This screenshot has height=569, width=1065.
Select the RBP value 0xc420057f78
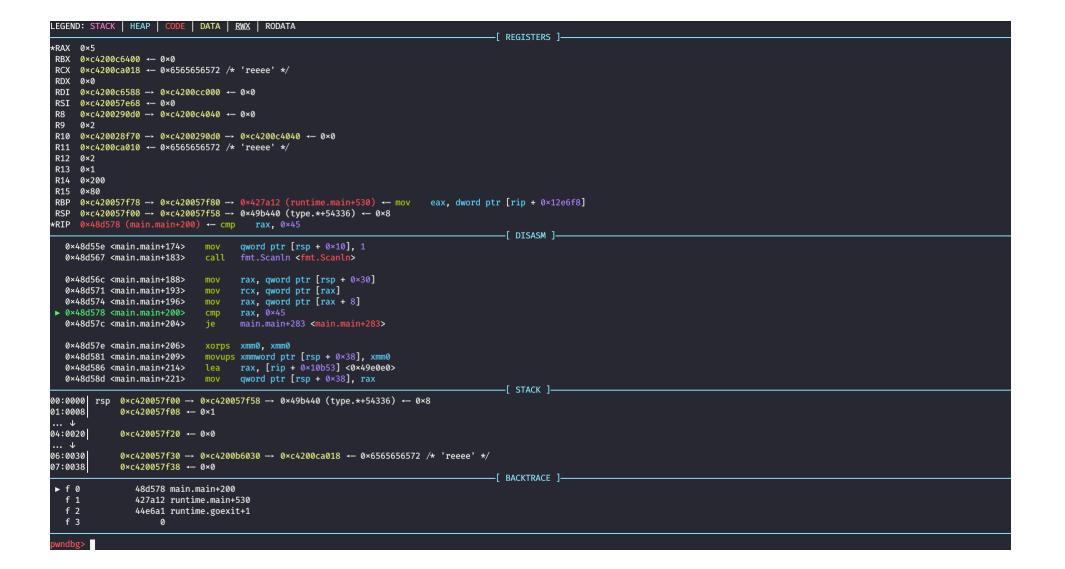tap(110, 202)
